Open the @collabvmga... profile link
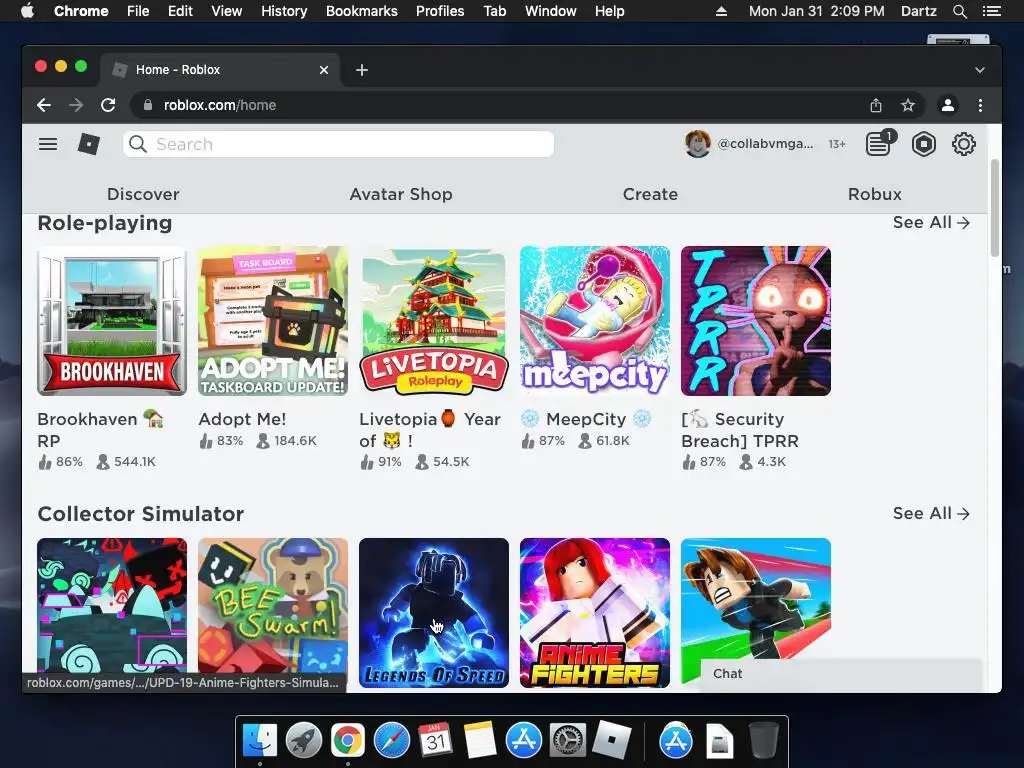 765,144
